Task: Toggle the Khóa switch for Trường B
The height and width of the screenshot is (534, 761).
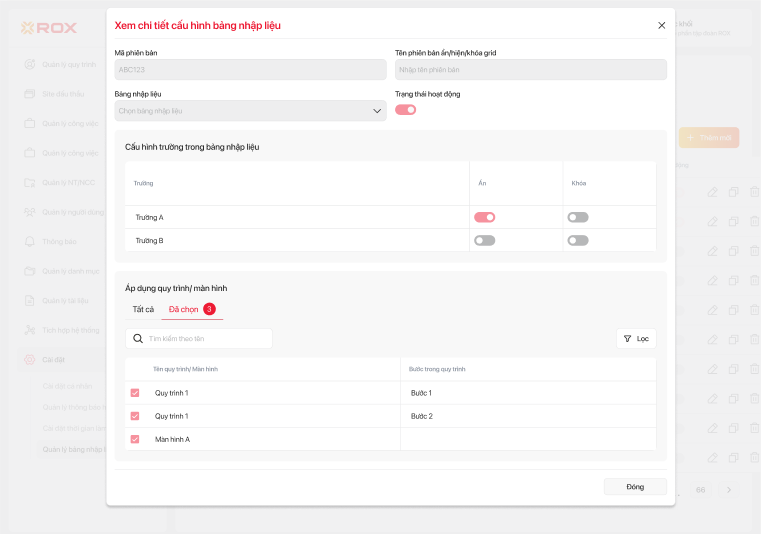Action: click(x=578, y=240)
